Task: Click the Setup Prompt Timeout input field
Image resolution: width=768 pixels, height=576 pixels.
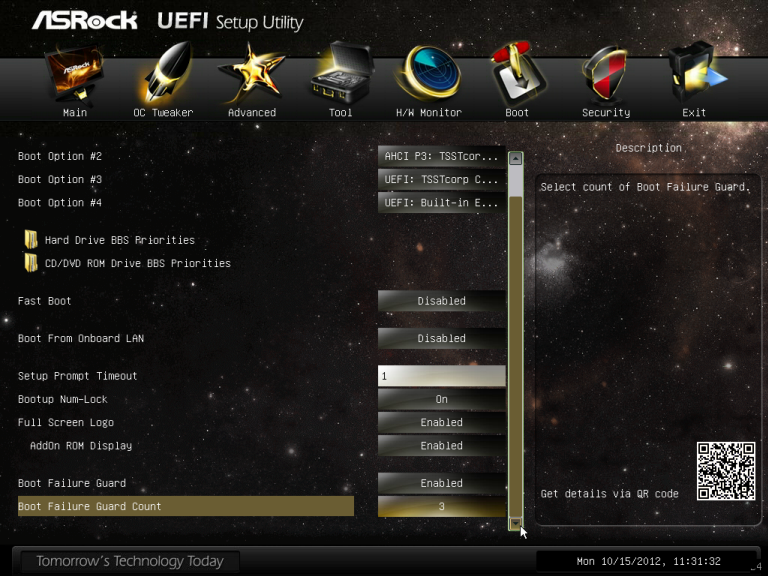Action: point(441,376)
